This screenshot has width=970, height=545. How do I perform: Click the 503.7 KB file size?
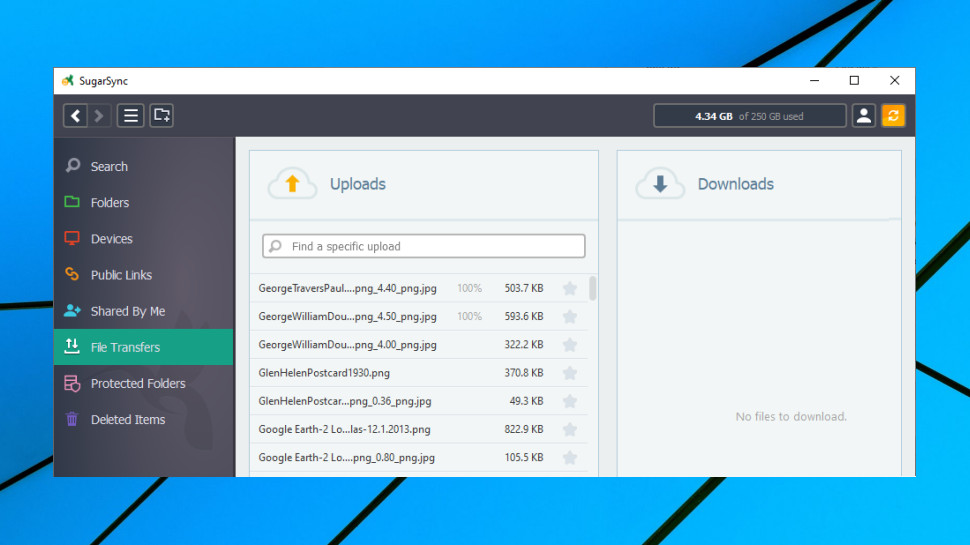(x=523, y=288)
